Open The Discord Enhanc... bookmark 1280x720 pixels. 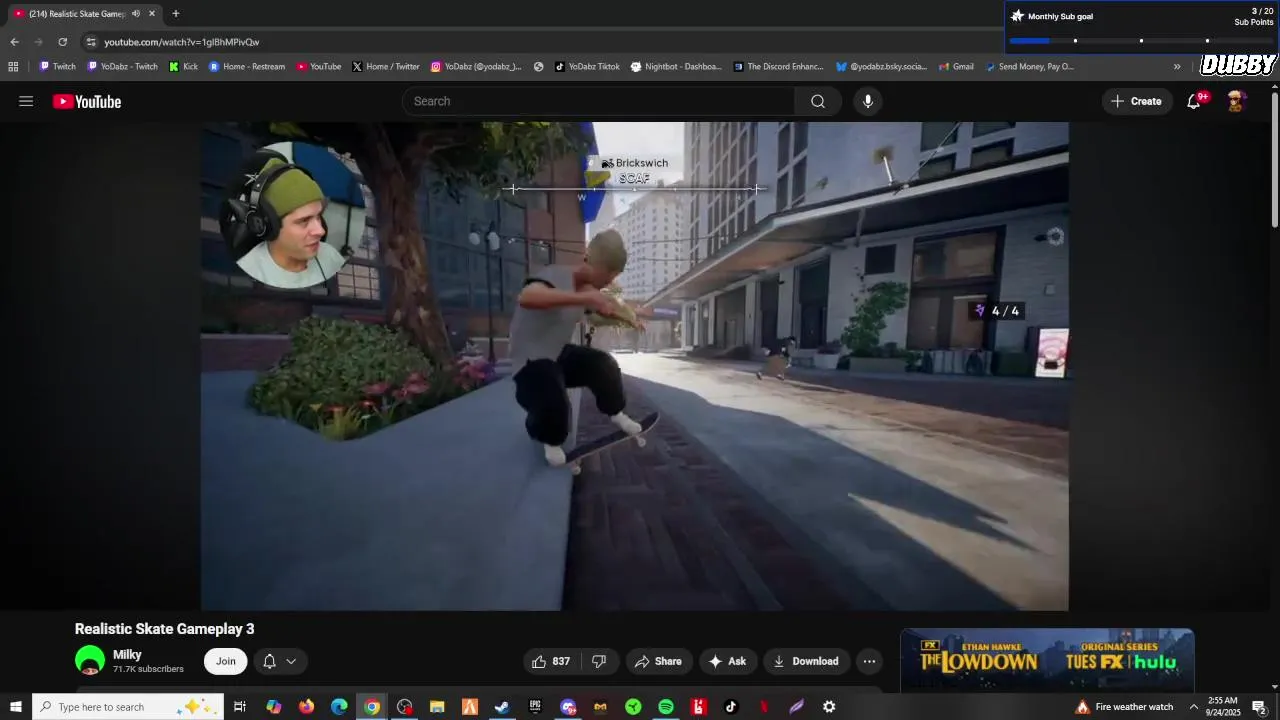(x=779, y=67)
